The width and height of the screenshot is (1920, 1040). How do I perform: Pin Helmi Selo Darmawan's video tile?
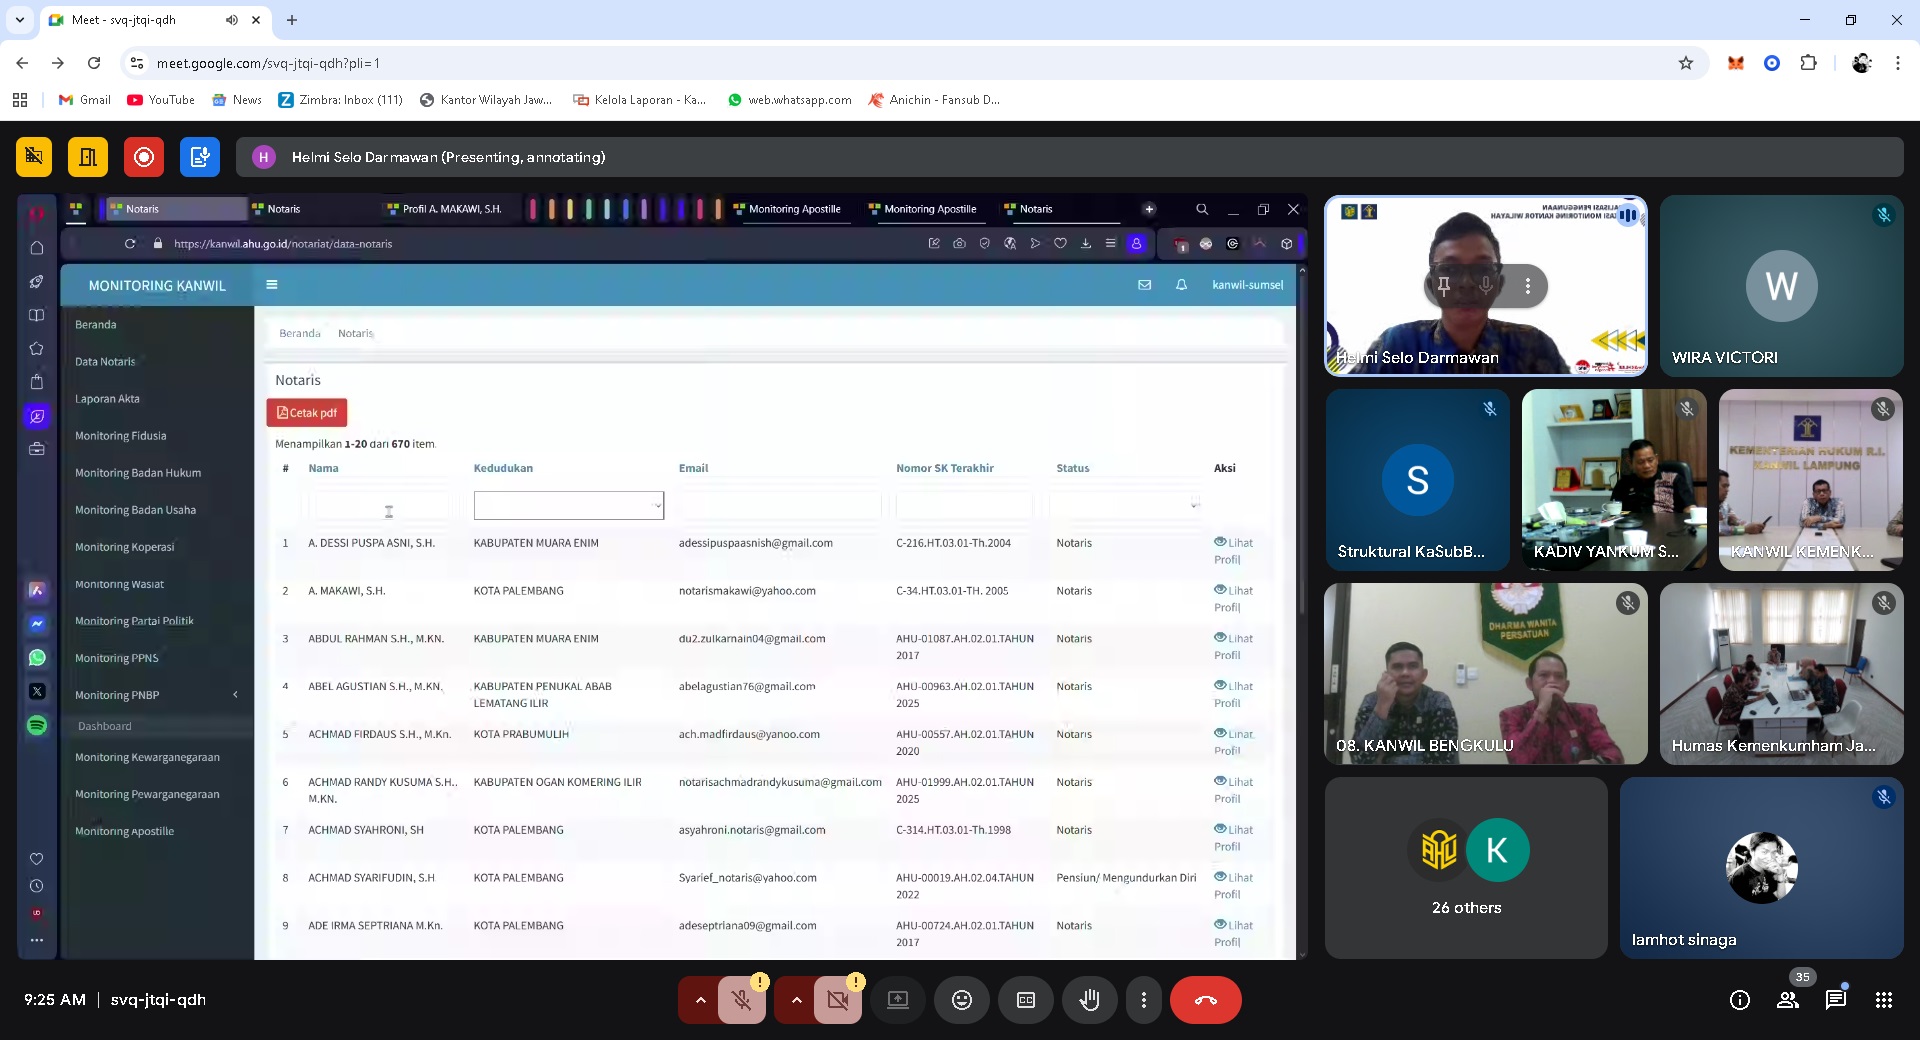[1443, 286]
